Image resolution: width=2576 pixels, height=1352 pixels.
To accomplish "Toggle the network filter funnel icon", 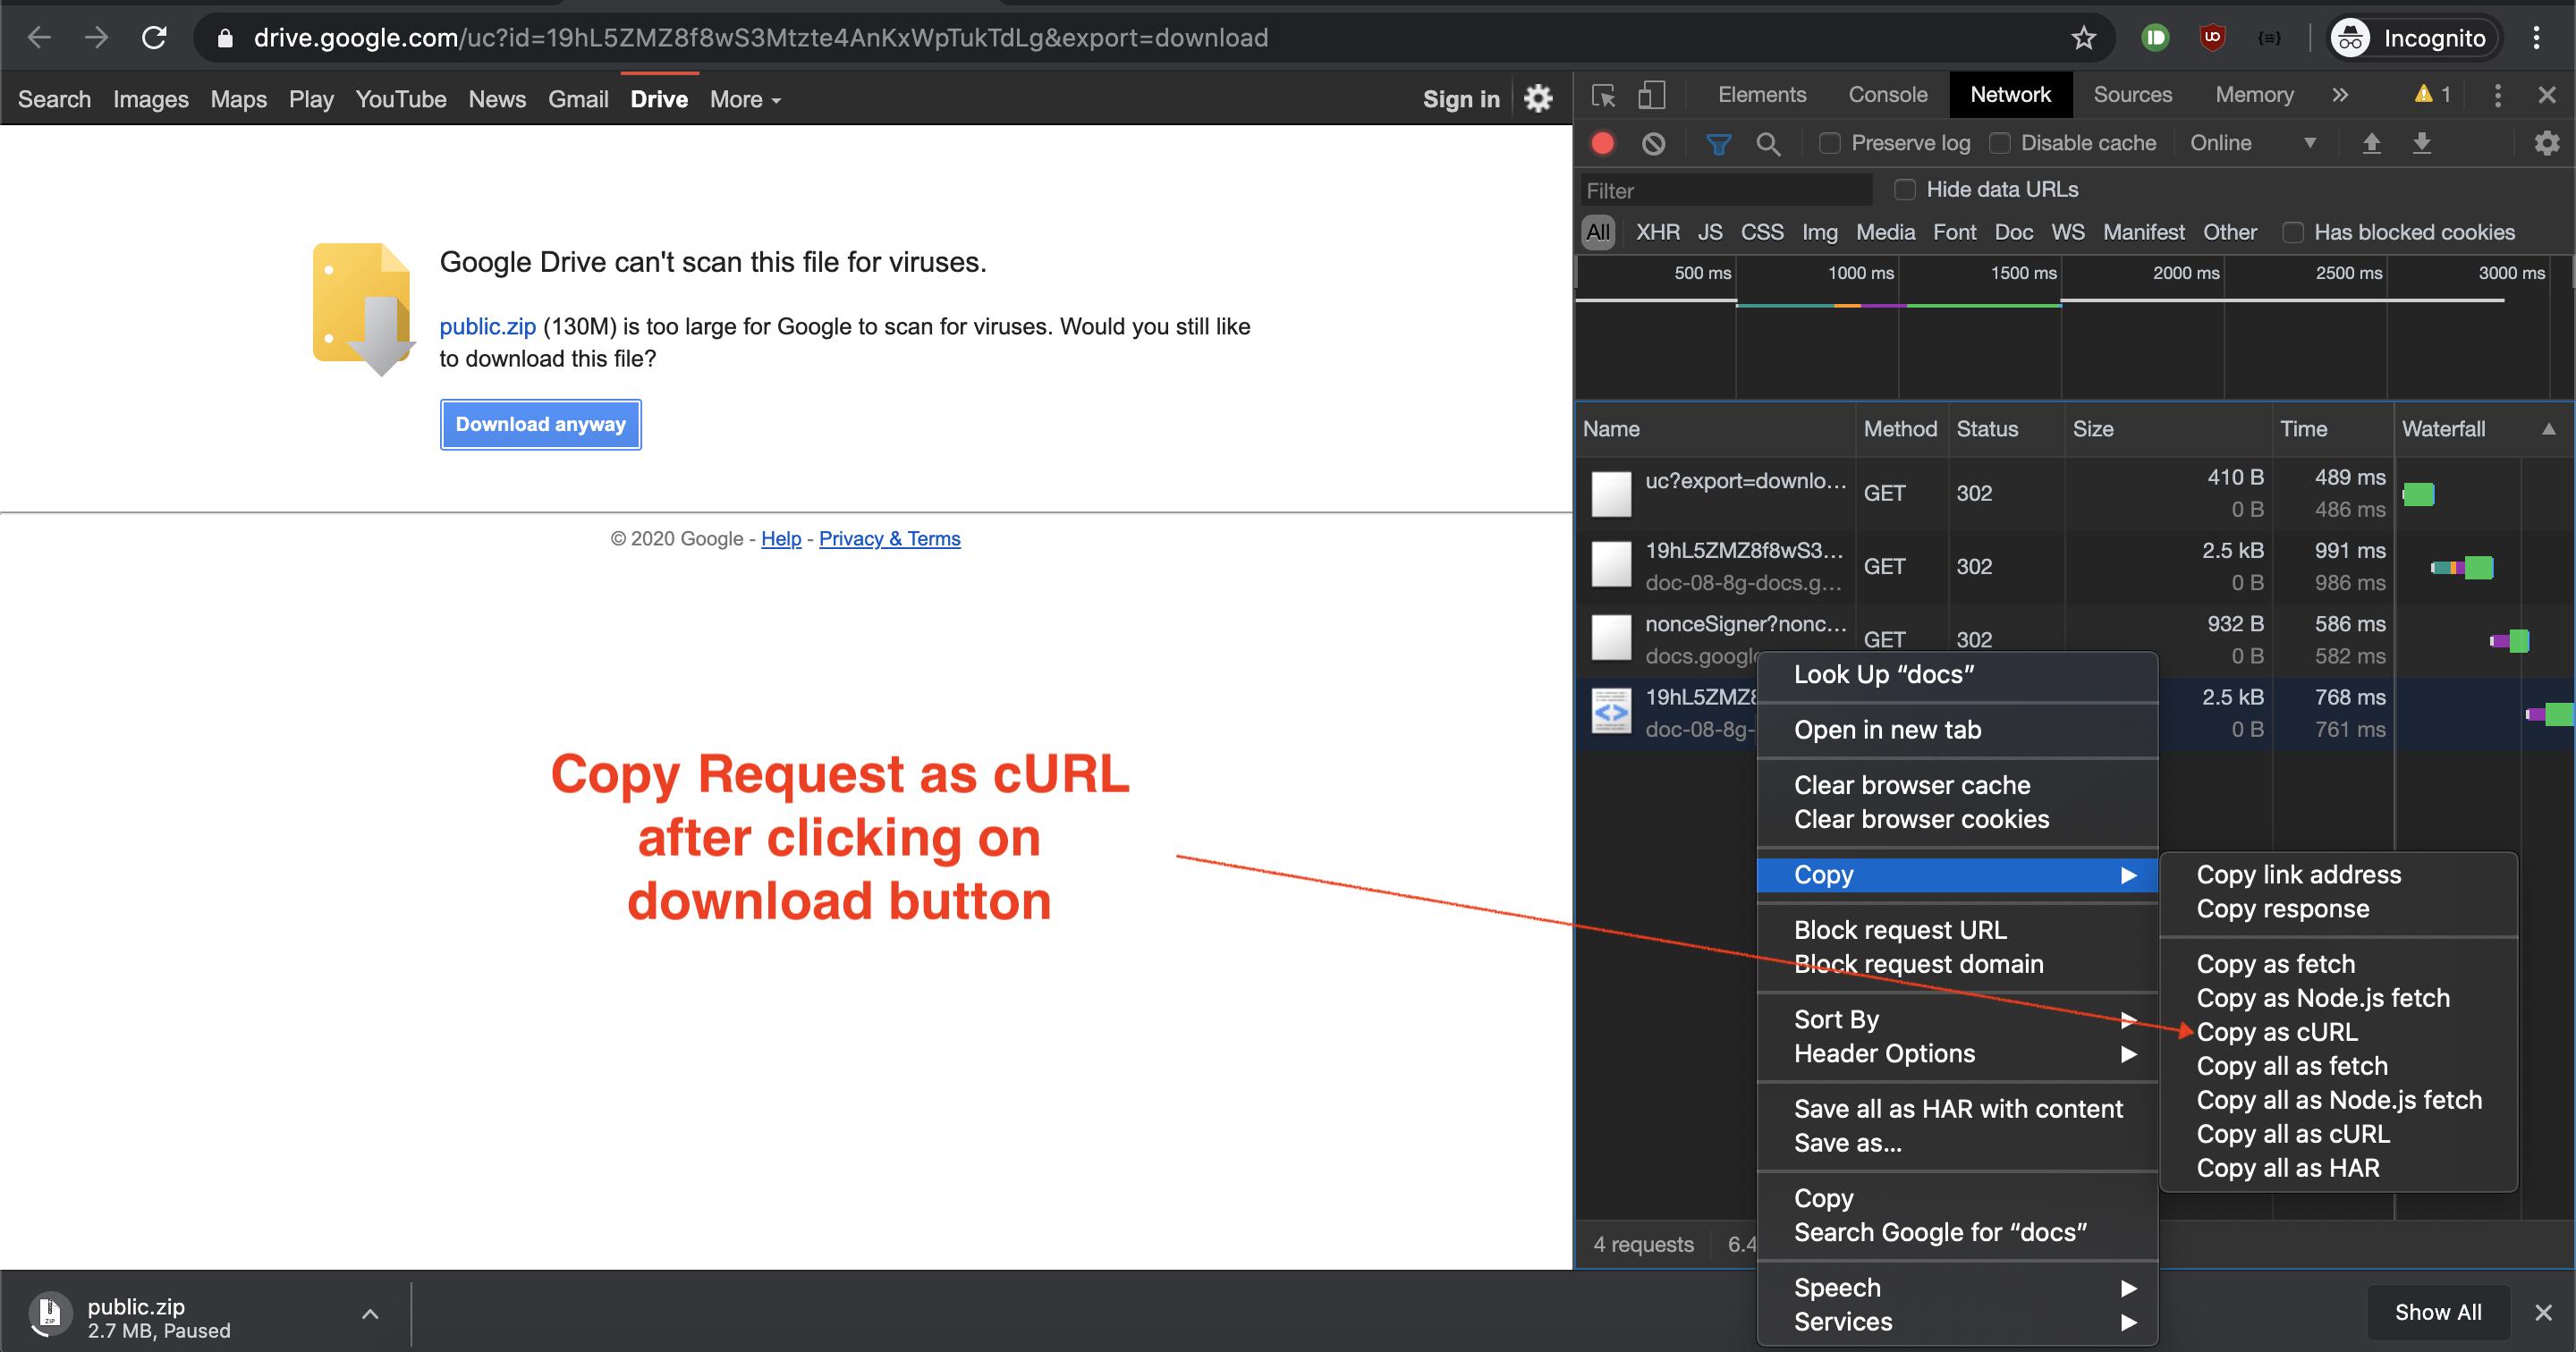I will [x=1718, y=144].
